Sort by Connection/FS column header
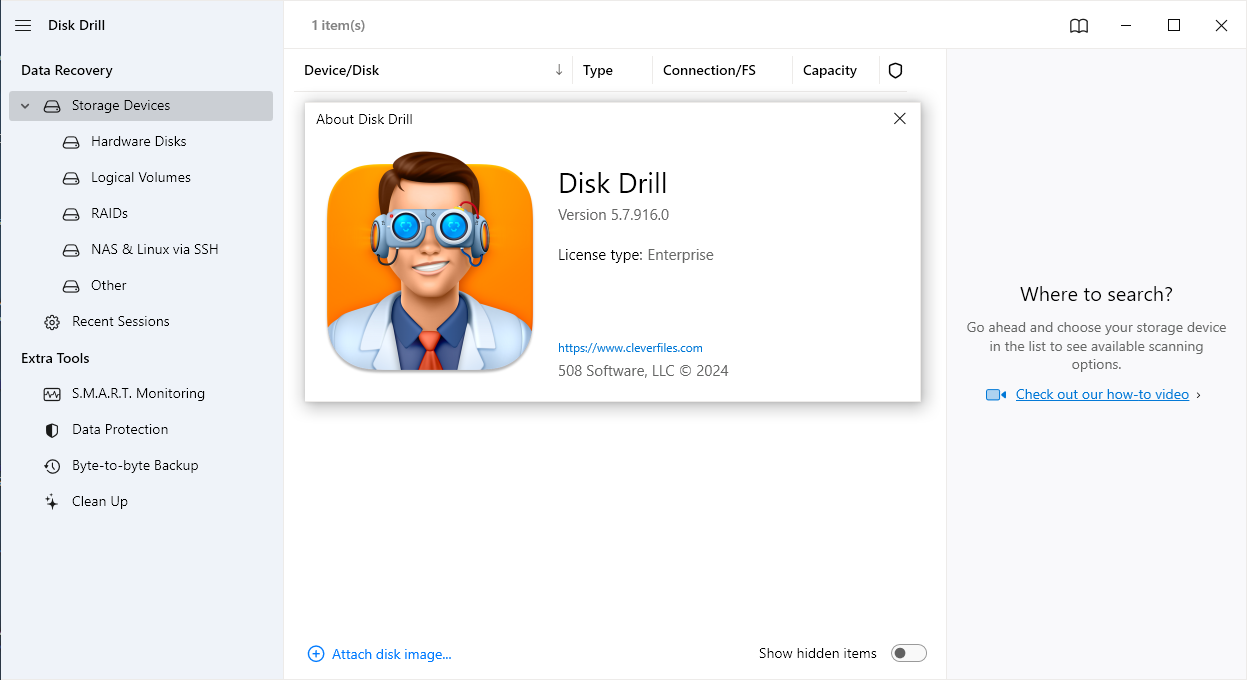 click(709, 71)
